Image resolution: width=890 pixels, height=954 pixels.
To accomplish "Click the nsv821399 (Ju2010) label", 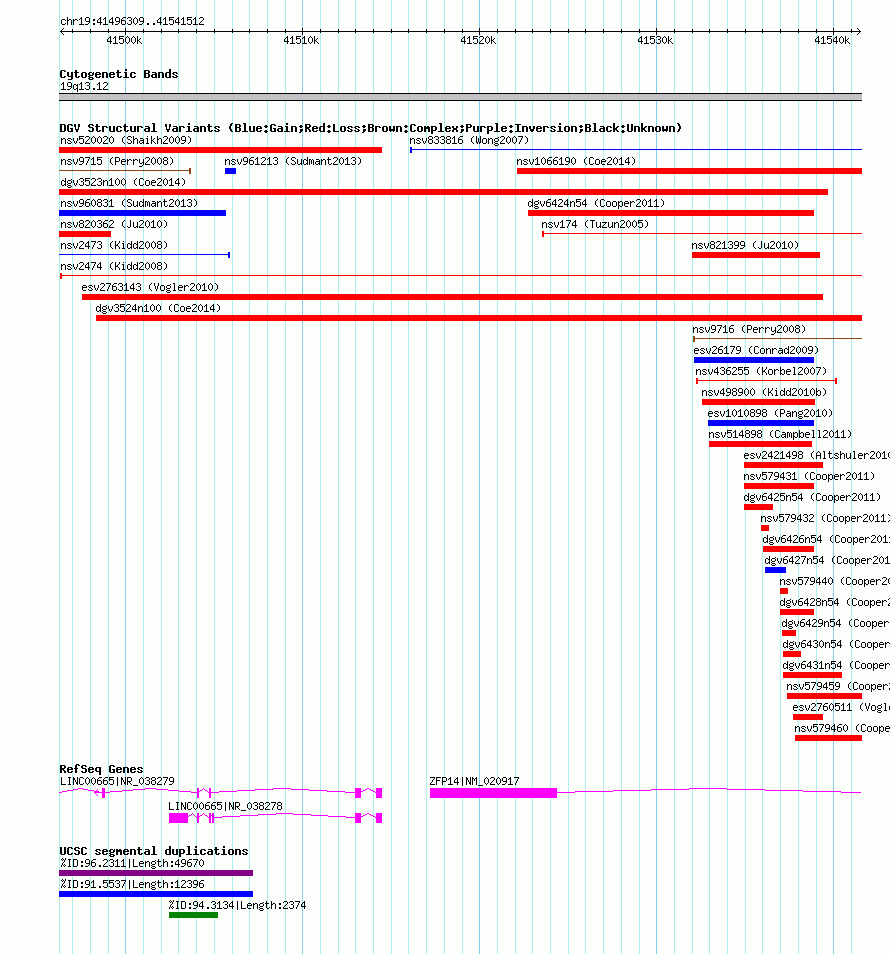I will click(x=745, y=245).
